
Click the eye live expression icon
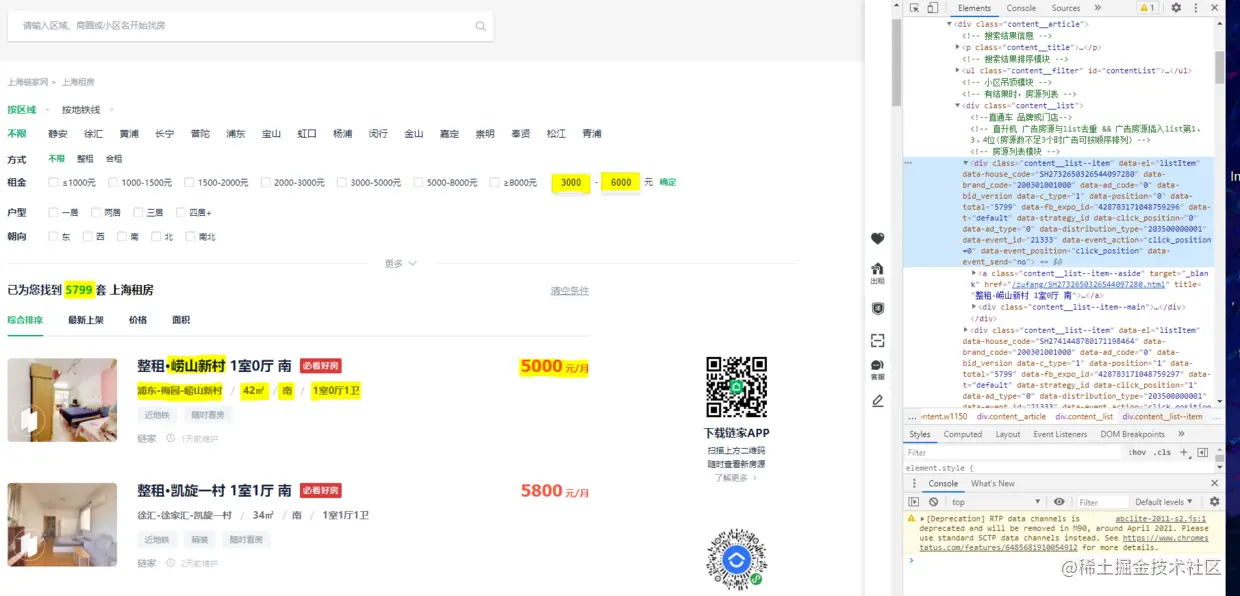click(1058, 502)
